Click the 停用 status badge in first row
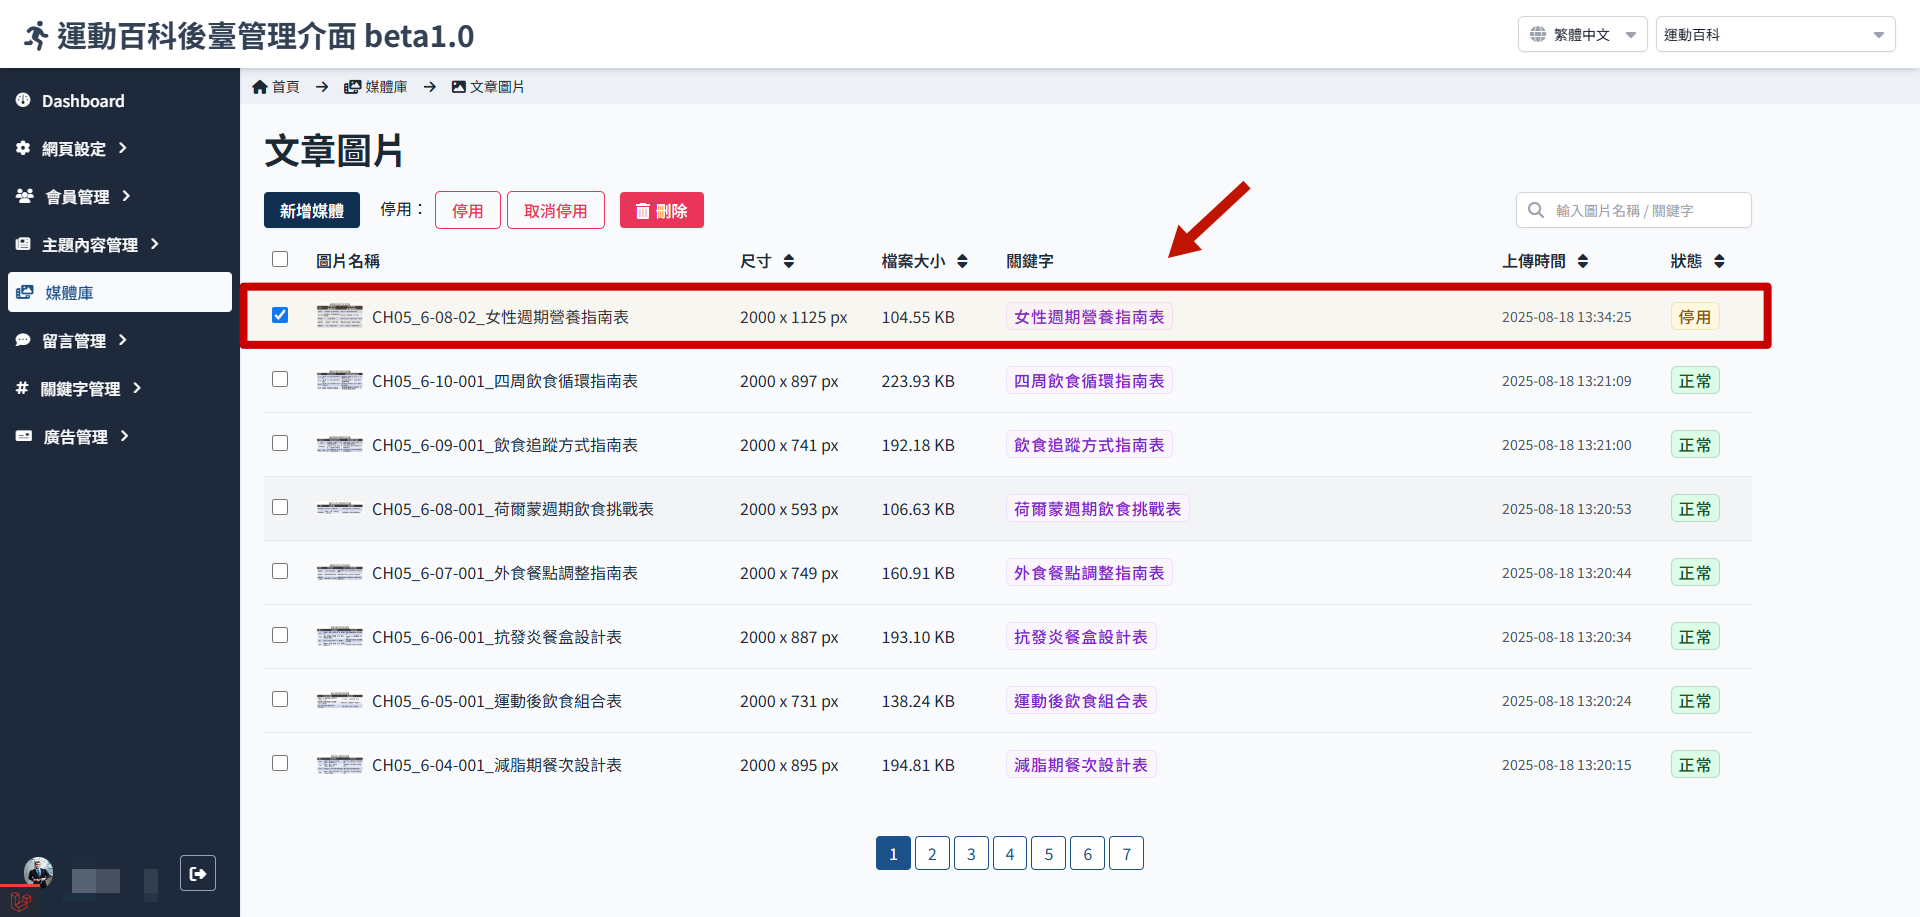 tap(1695, 316)
